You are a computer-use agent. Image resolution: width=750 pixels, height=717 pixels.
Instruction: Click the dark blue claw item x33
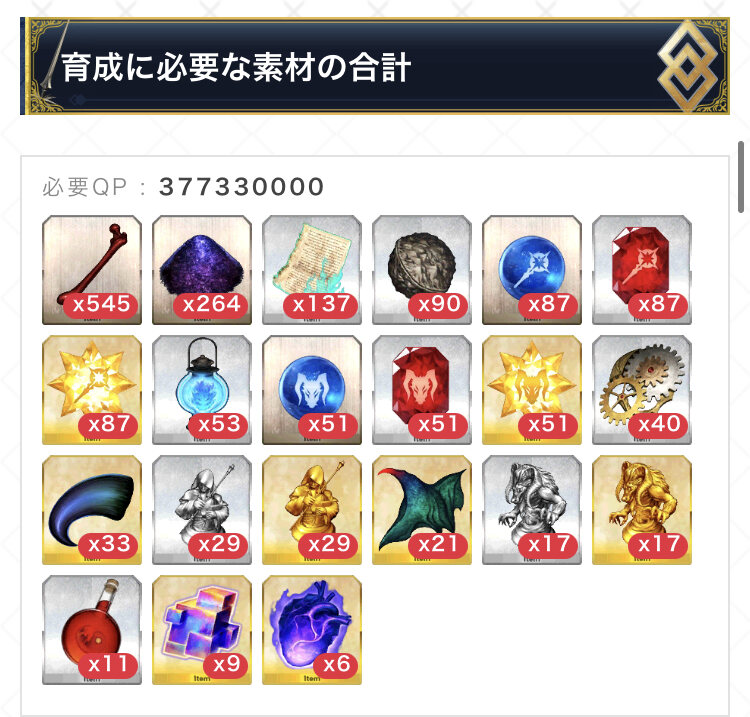pos(92,510)
